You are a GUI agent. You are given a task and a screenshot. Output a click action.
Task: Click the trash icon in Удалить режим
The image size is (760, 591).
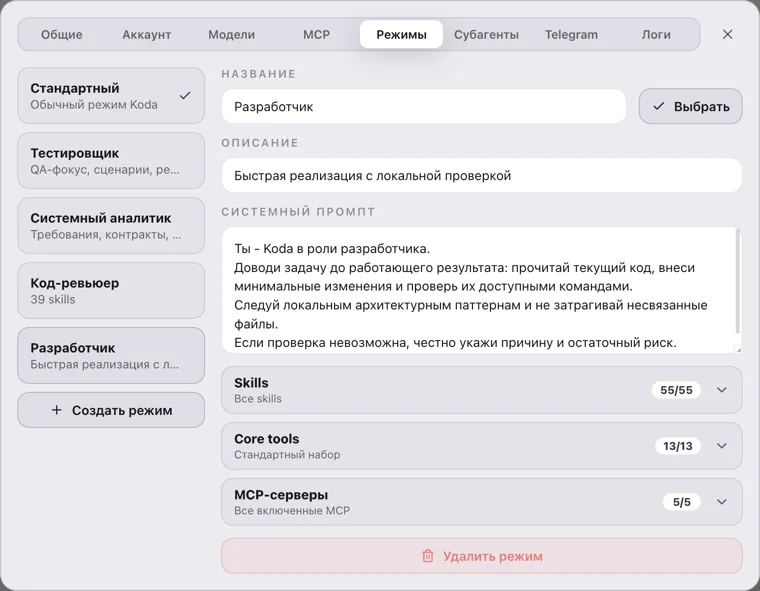pyautogui.click(x=428, y=556)
